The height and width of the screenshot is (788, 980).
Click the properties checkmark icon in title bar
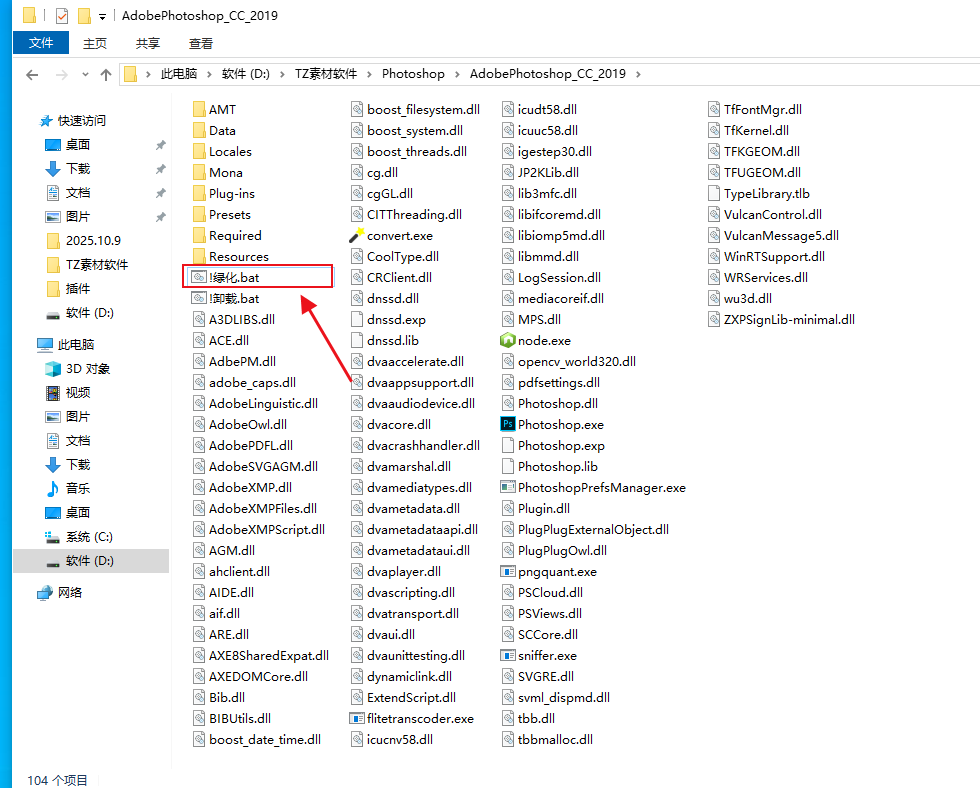[x=62, y=16]
